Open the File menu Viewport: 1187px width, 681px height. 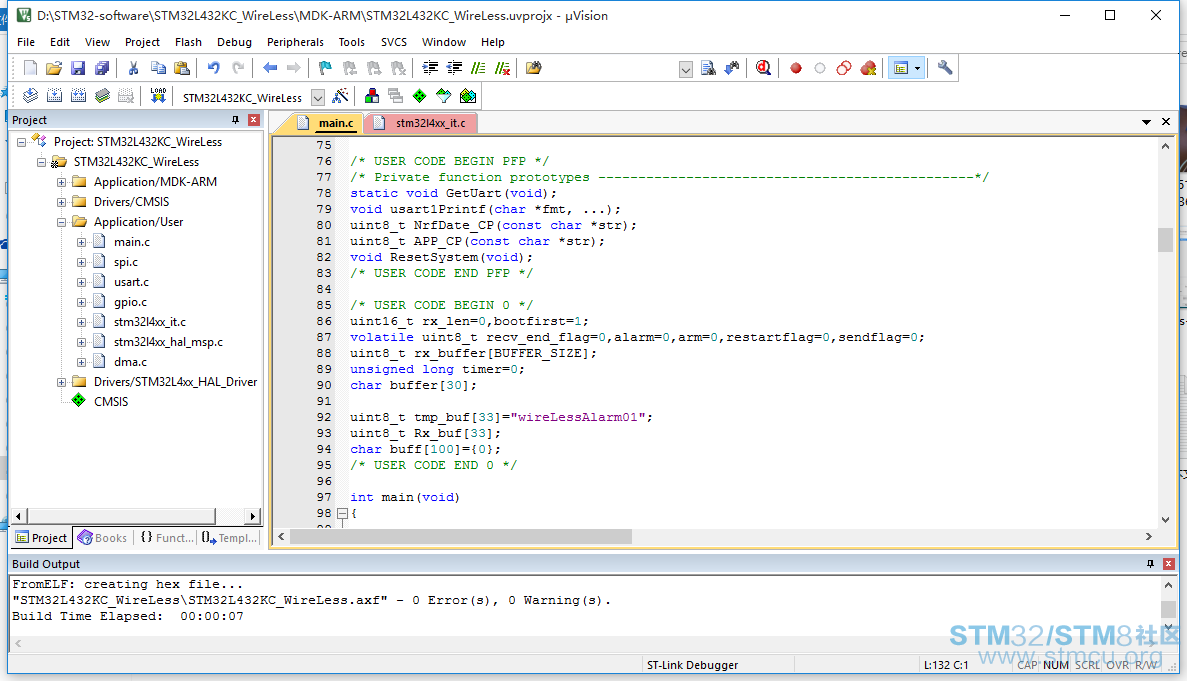[26, 42]
